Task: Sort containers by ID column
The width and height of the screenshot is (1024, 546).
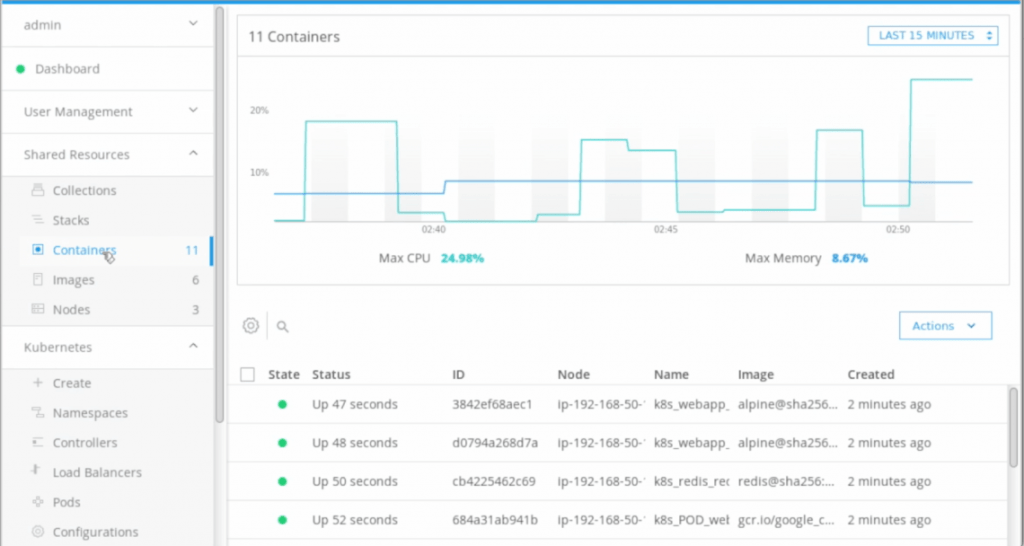Action: click(458, 374)
